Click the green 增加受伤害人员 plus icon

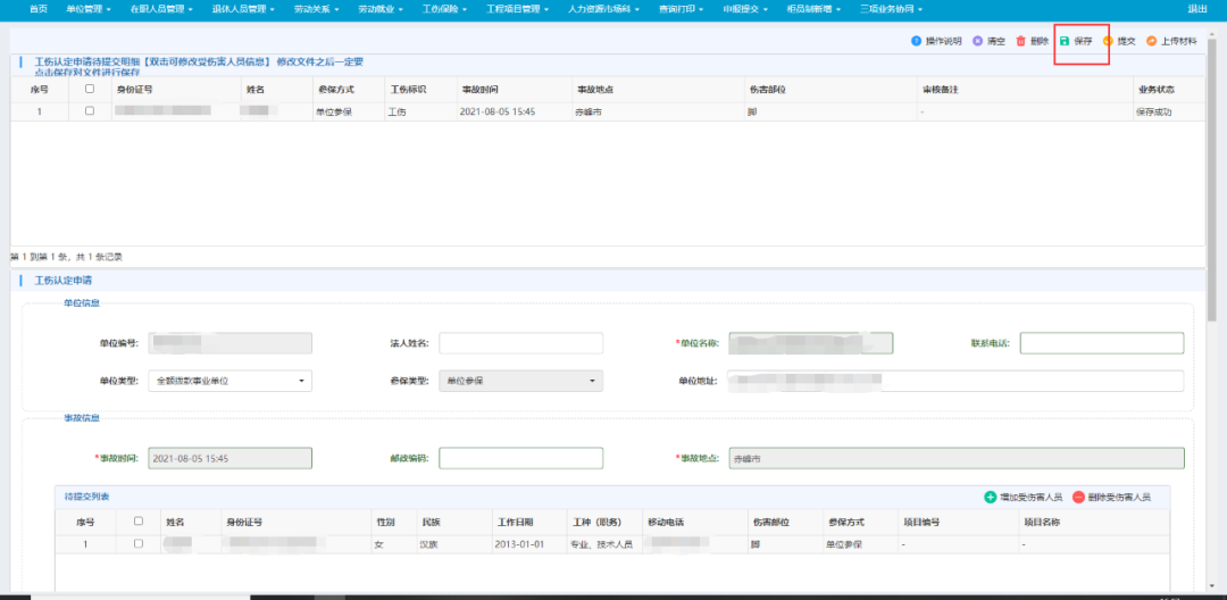pyautogui.click(x=990, y=497)
